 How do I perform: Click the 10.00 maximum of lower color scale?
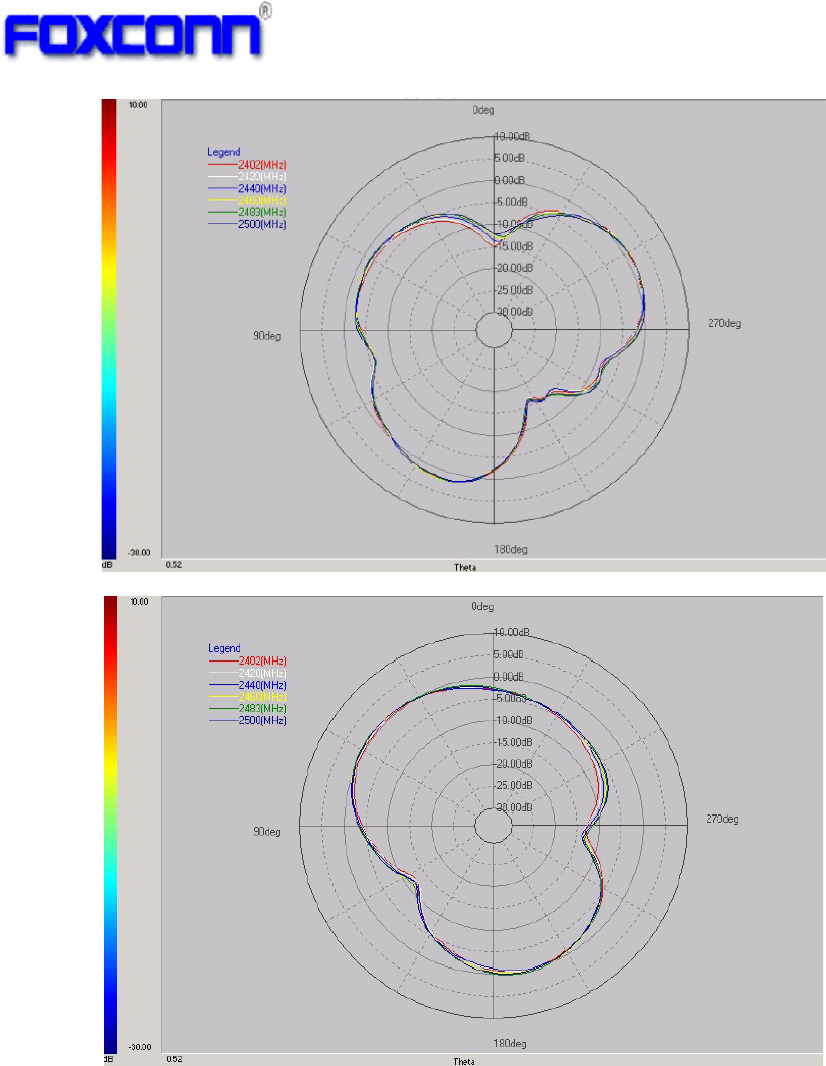139,602
